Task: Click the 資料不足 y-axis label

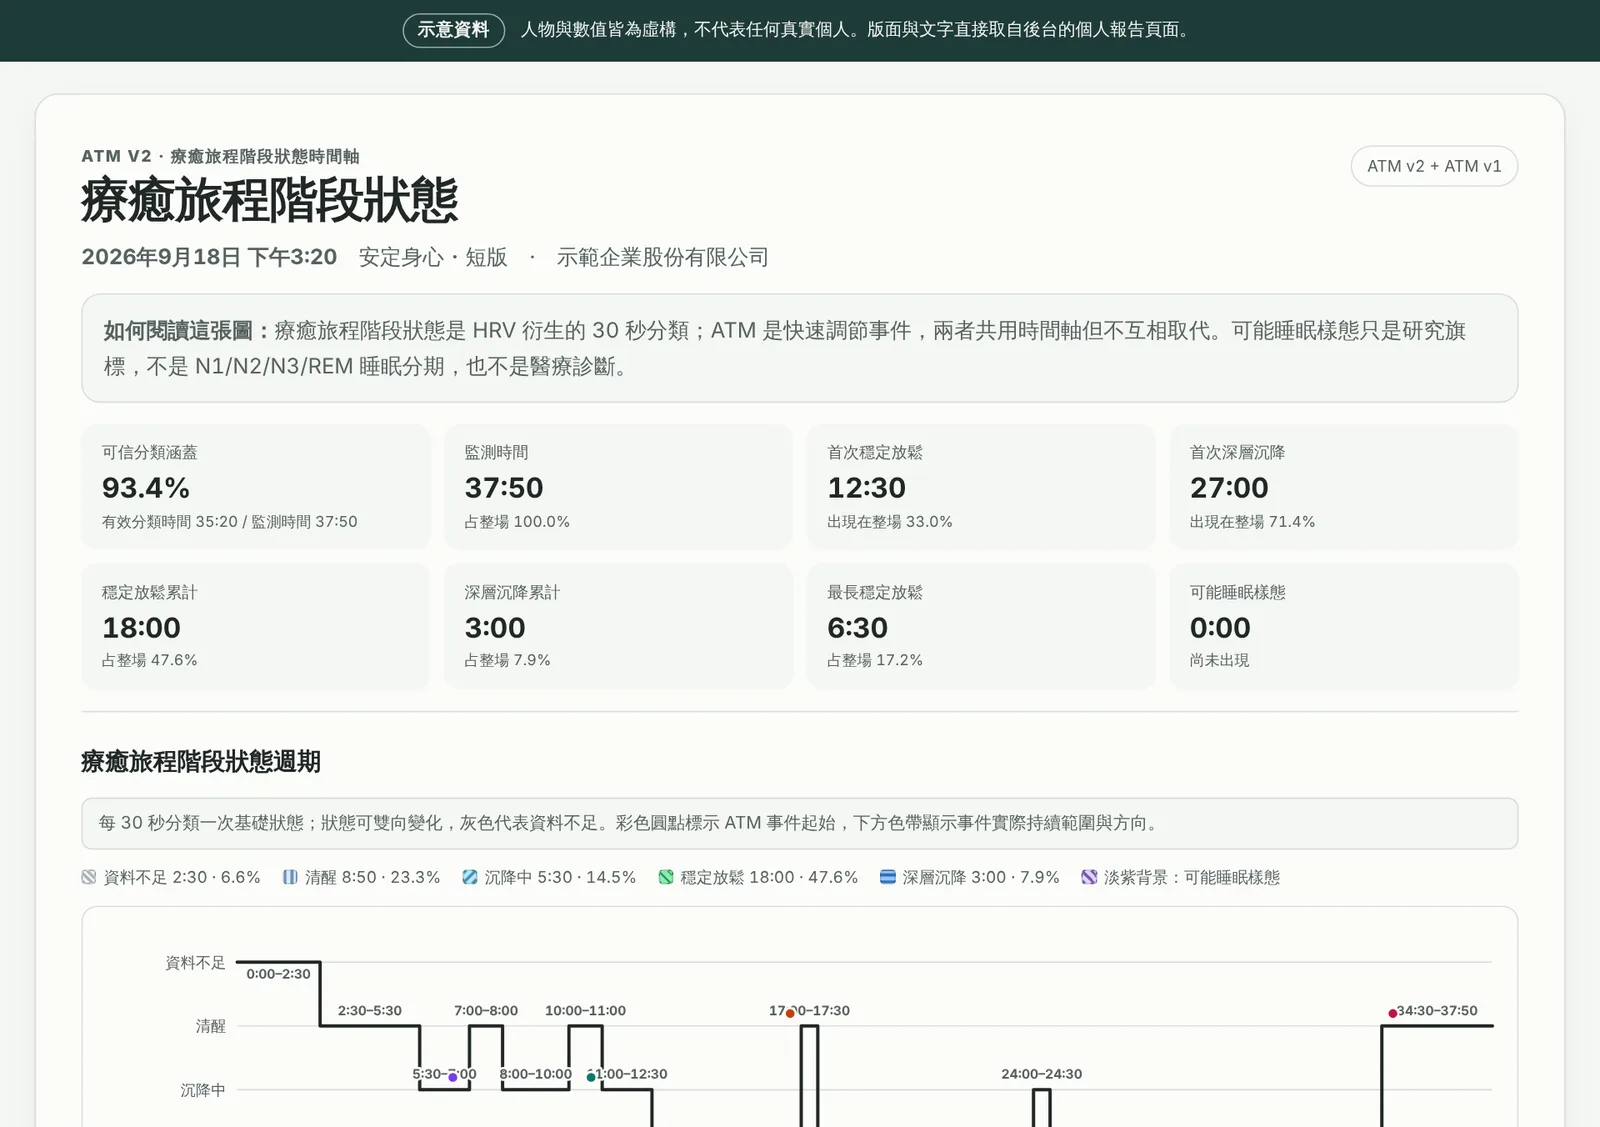Action: [195, 963]
